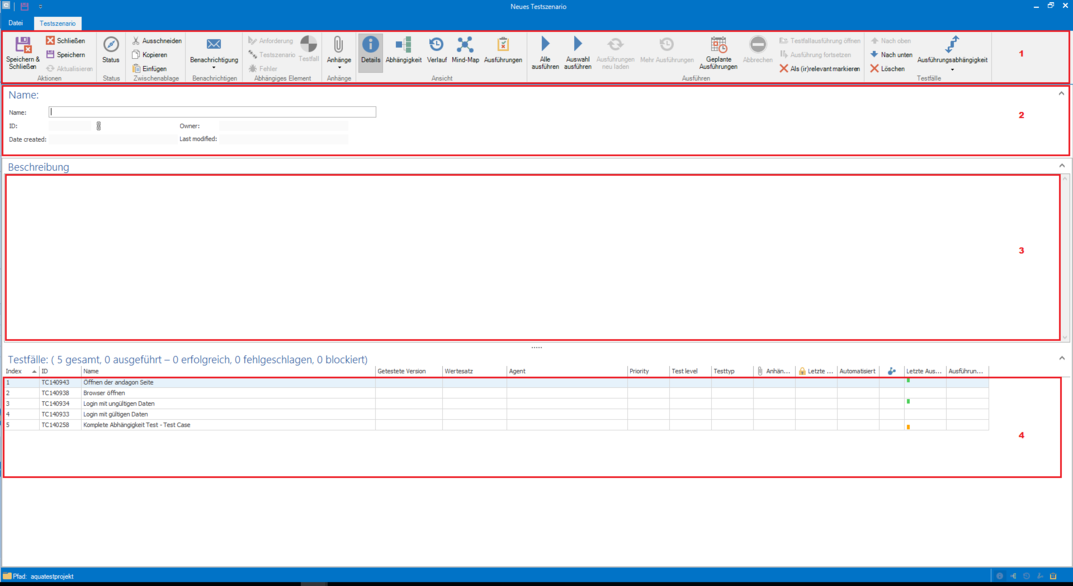The width and height of the screenshot is (1073, 586).
Task: Open the Datei menu tab
Action: tap(15, 23)
